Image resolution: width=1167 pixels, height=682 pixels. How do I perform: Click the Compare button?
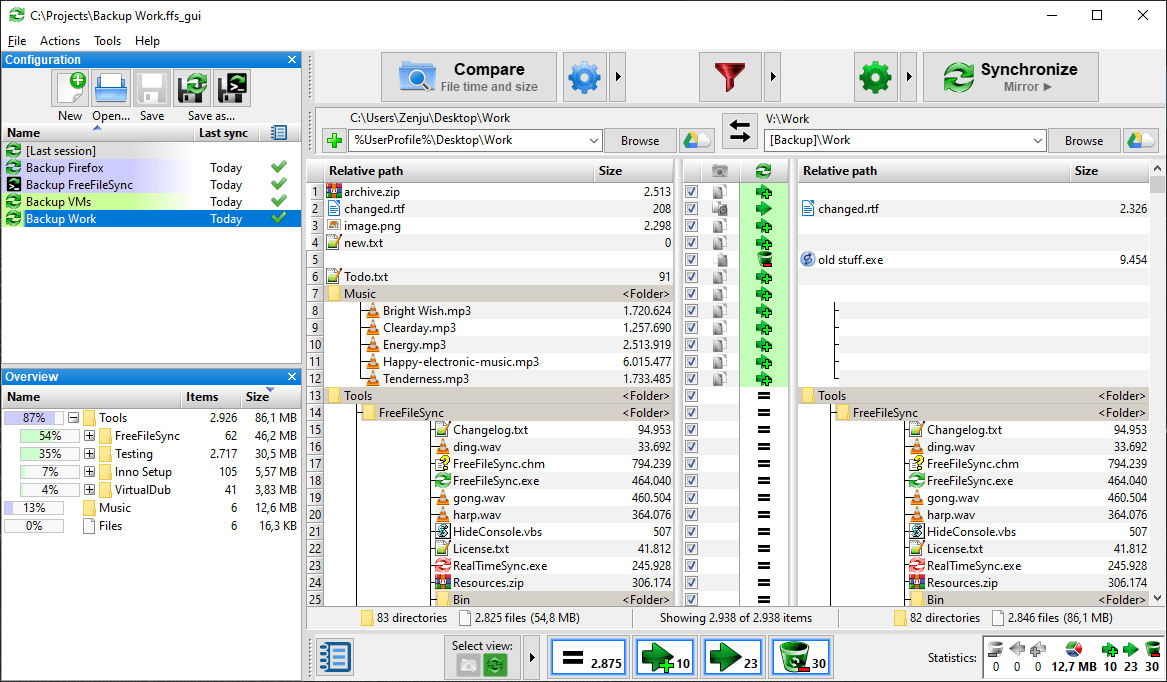pos(469,77)
